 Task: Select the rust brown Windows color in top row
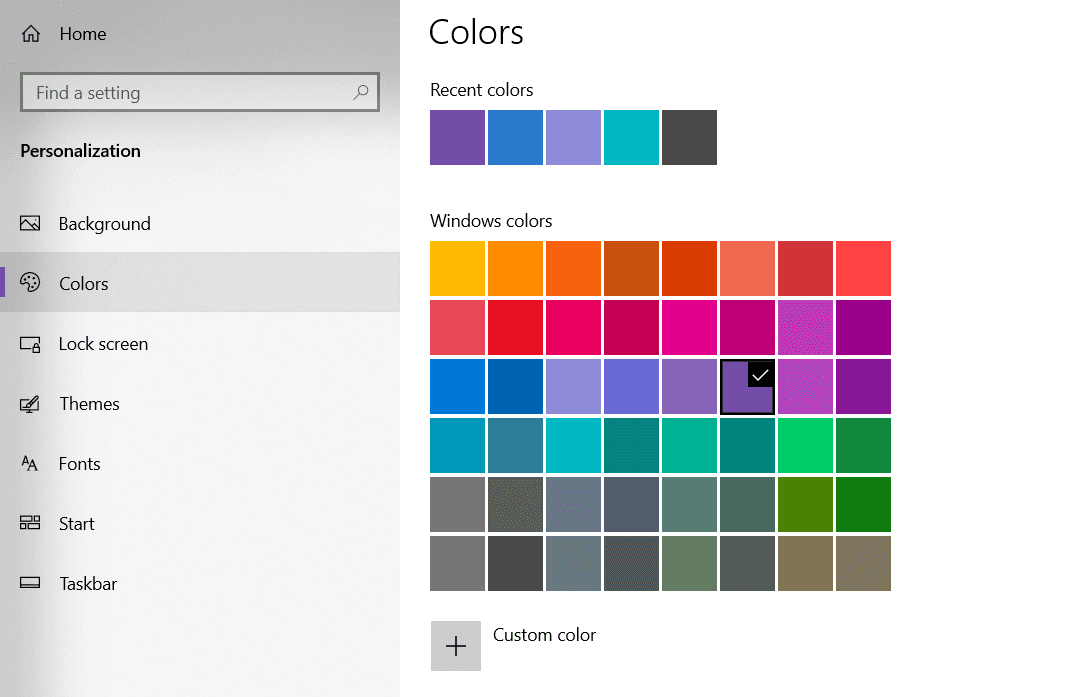point(631,269)
